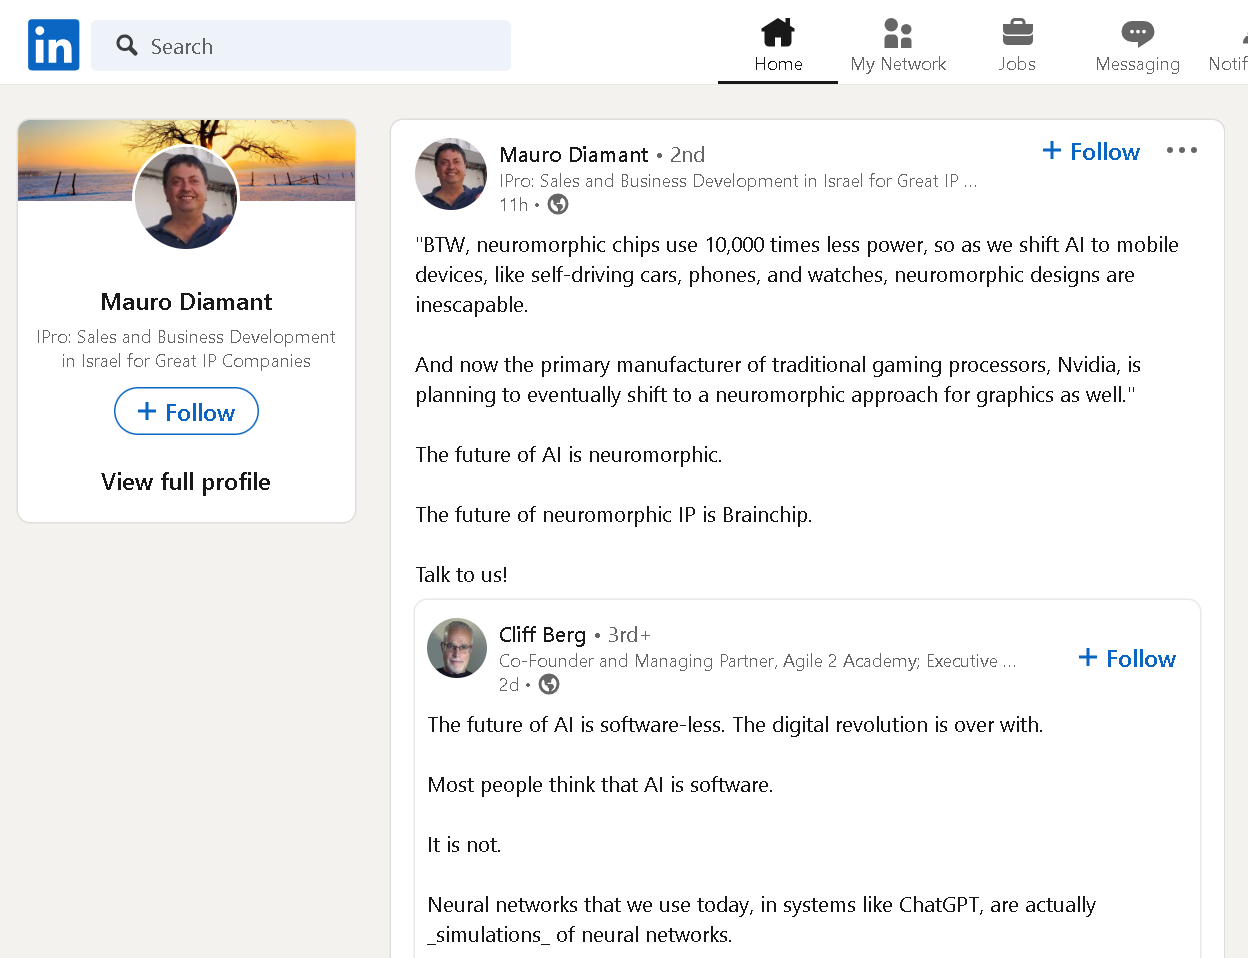The height and width of the screenshot is (958, 1248).
Task: Click the '2nd' connection degree label
Action: (688, 155)
